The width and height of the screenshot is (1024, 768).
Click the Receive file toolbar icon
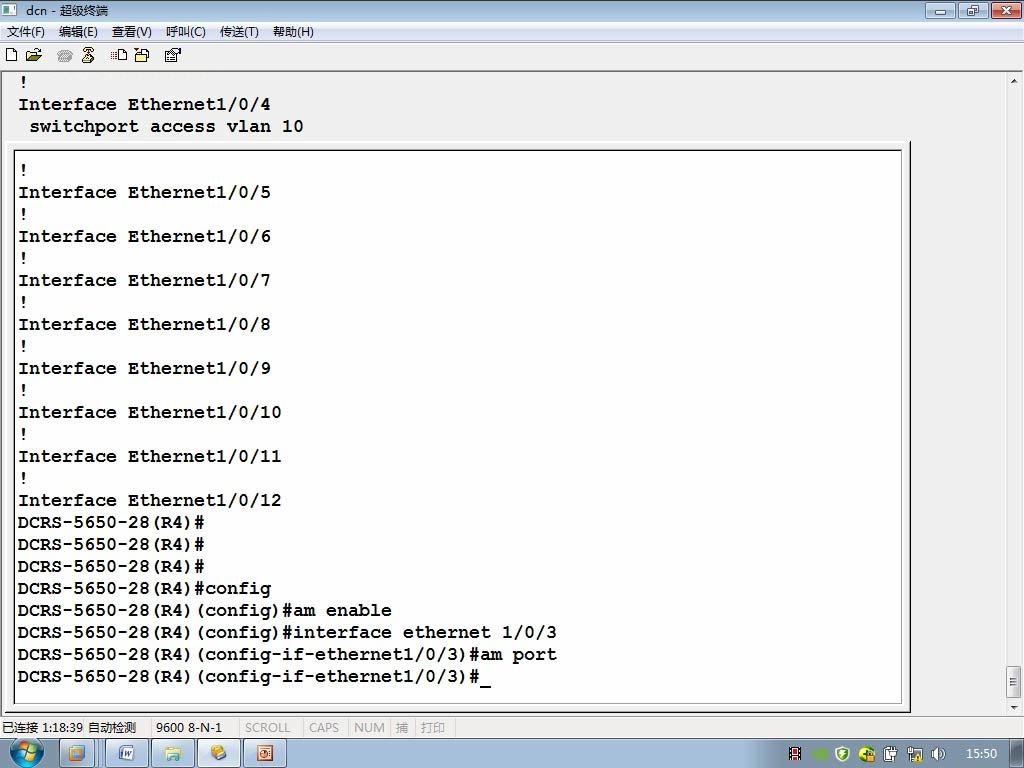(142, 56)
